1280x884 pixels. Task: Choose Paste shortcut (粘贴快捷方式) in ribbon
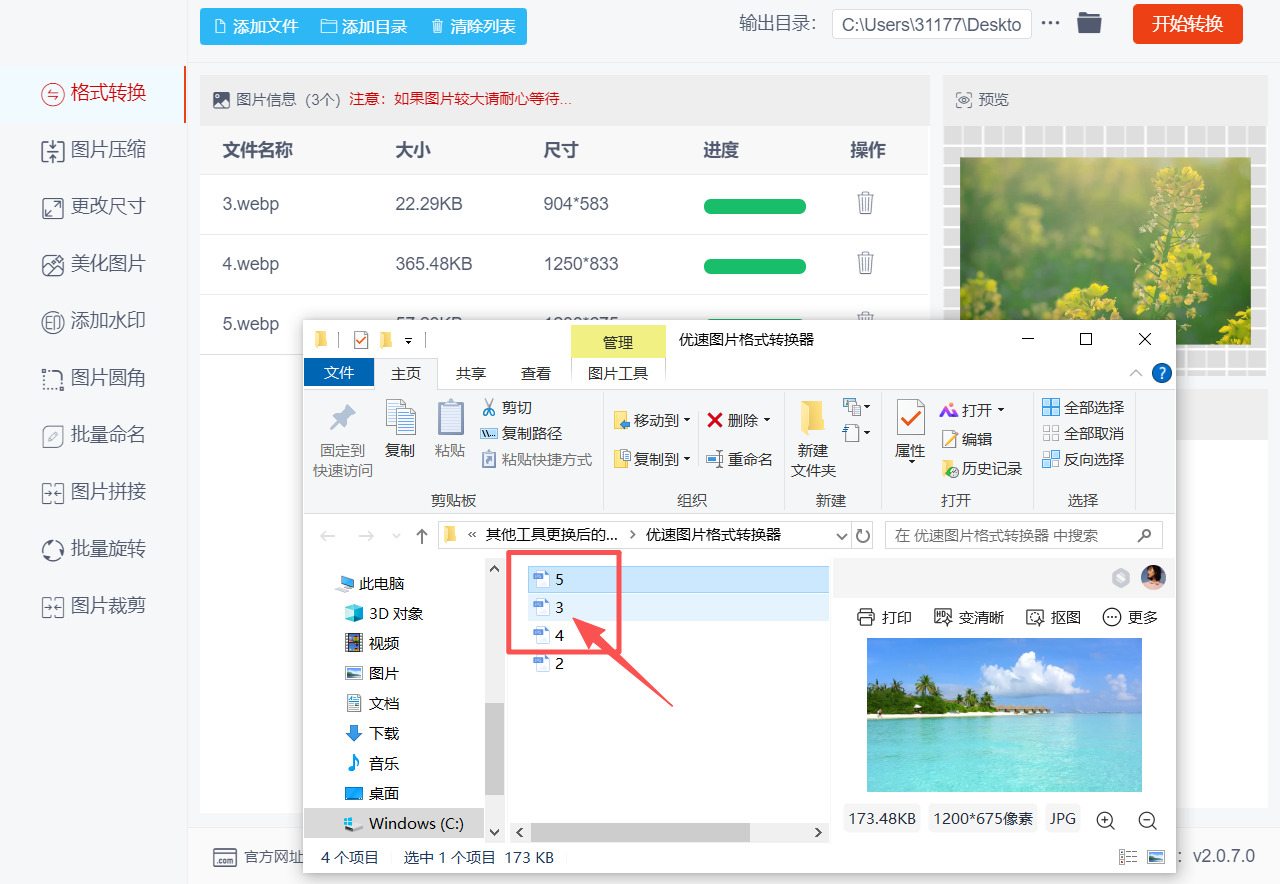[537, 460]
